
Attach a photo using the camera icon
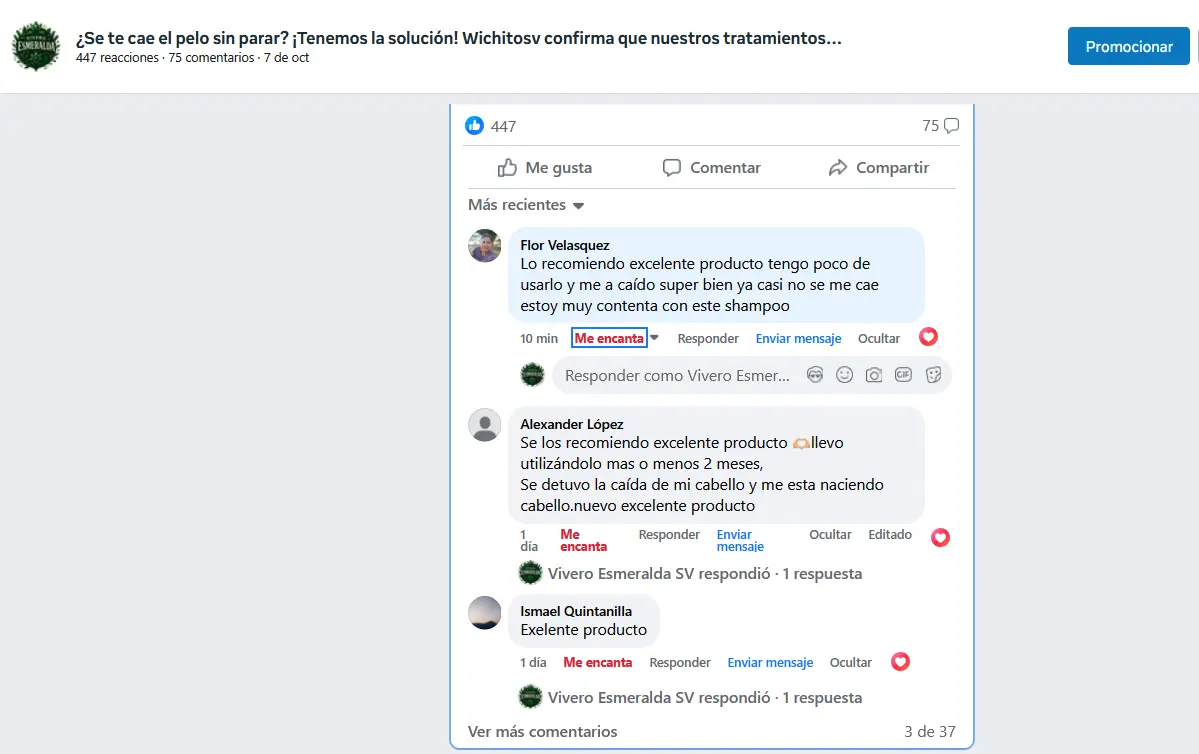[x=874, y=375]
